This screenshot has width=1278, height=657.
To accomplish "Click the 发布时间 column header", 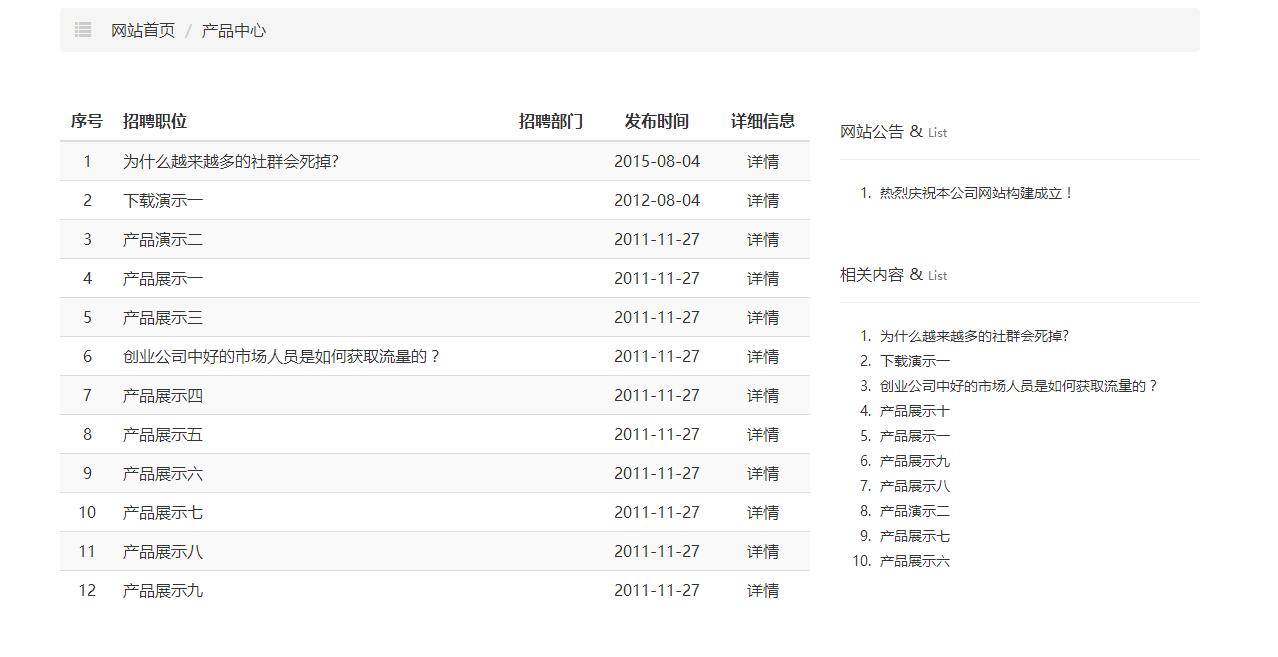I will 656,121.
